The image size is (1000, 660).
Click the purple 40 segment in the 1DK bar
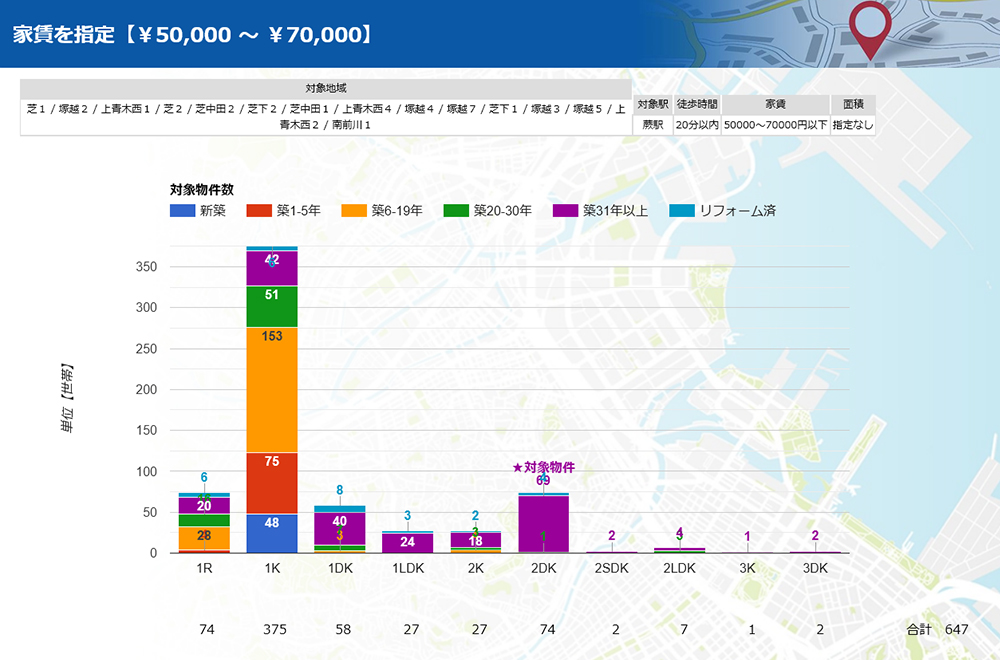click(x=340, y=527)
